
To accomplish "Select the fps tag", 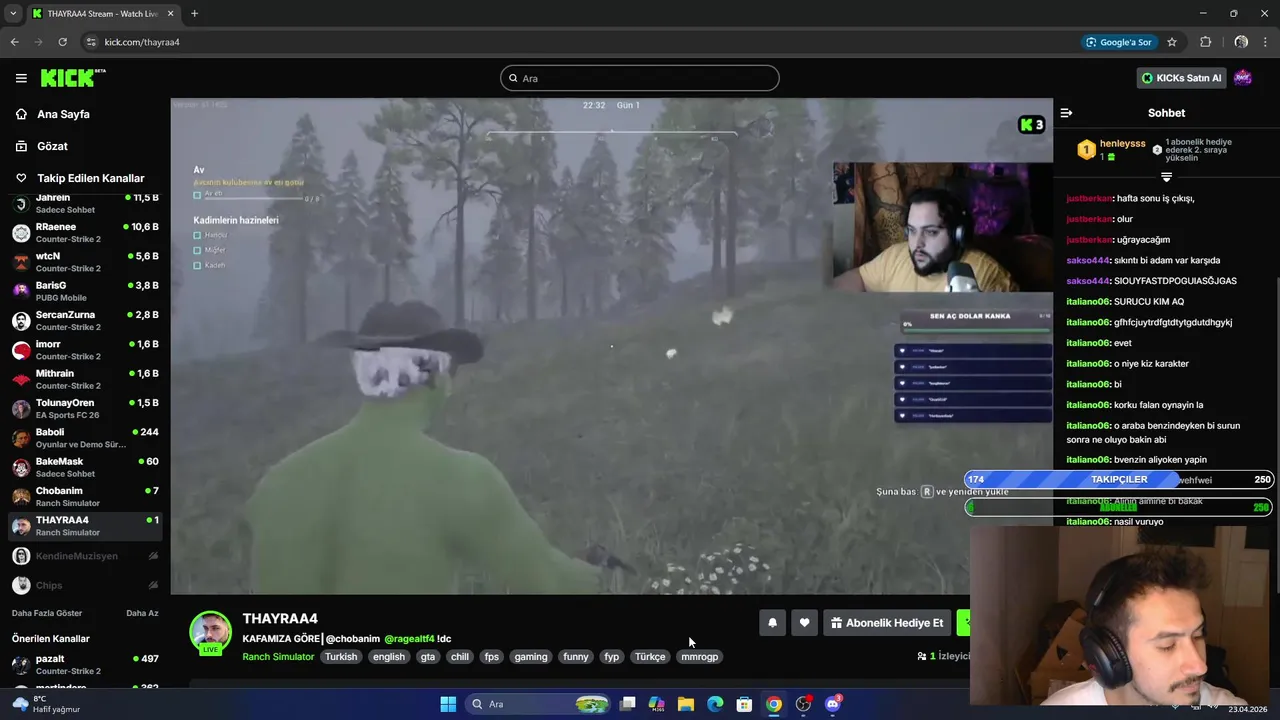I will [x=491, y=657].
